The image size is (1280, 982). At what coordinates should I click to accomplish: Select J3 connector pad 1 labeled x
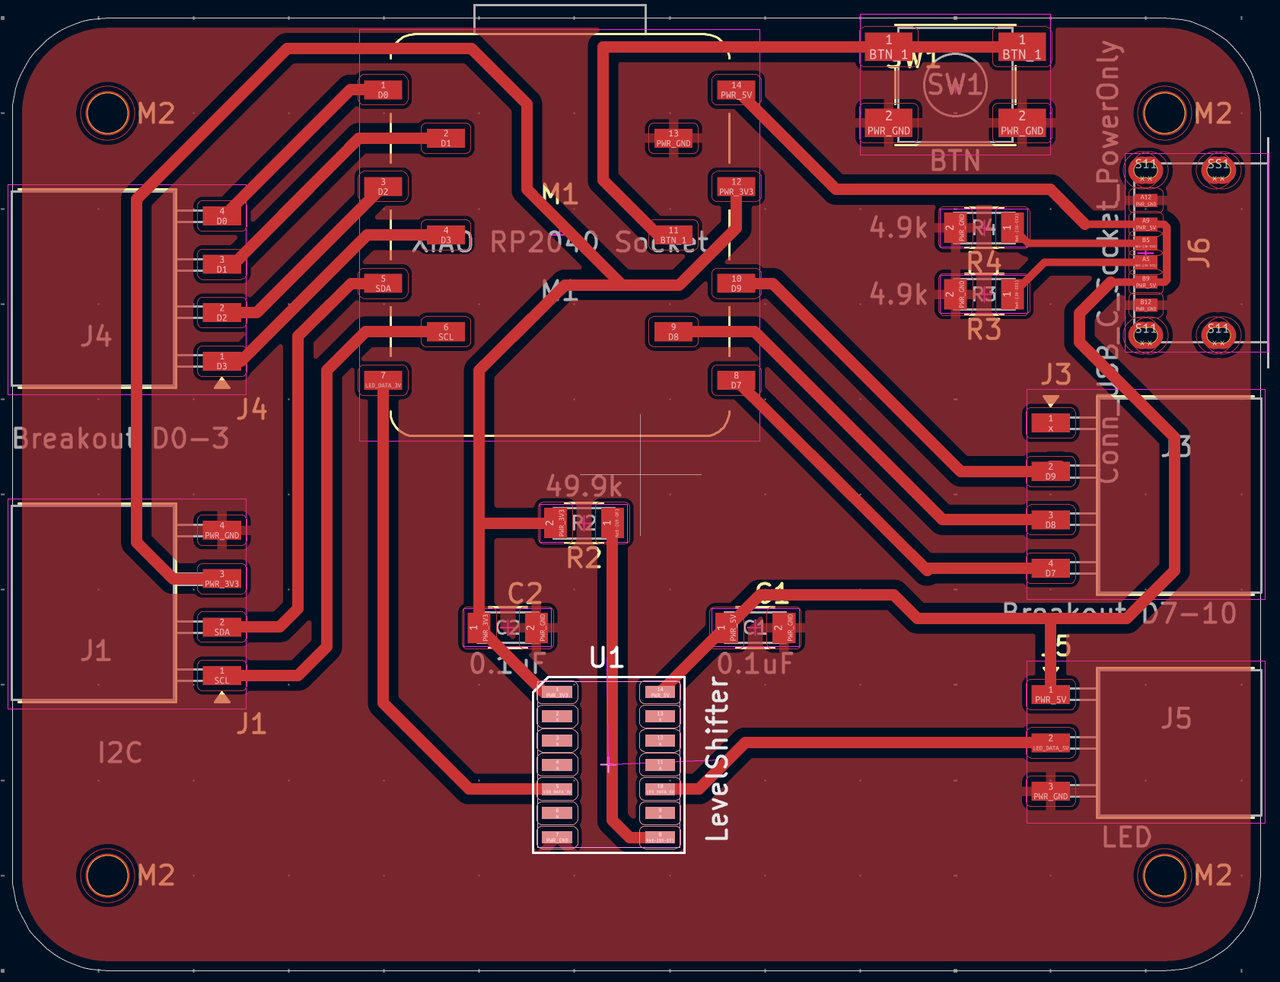(x=1051, y=423)
